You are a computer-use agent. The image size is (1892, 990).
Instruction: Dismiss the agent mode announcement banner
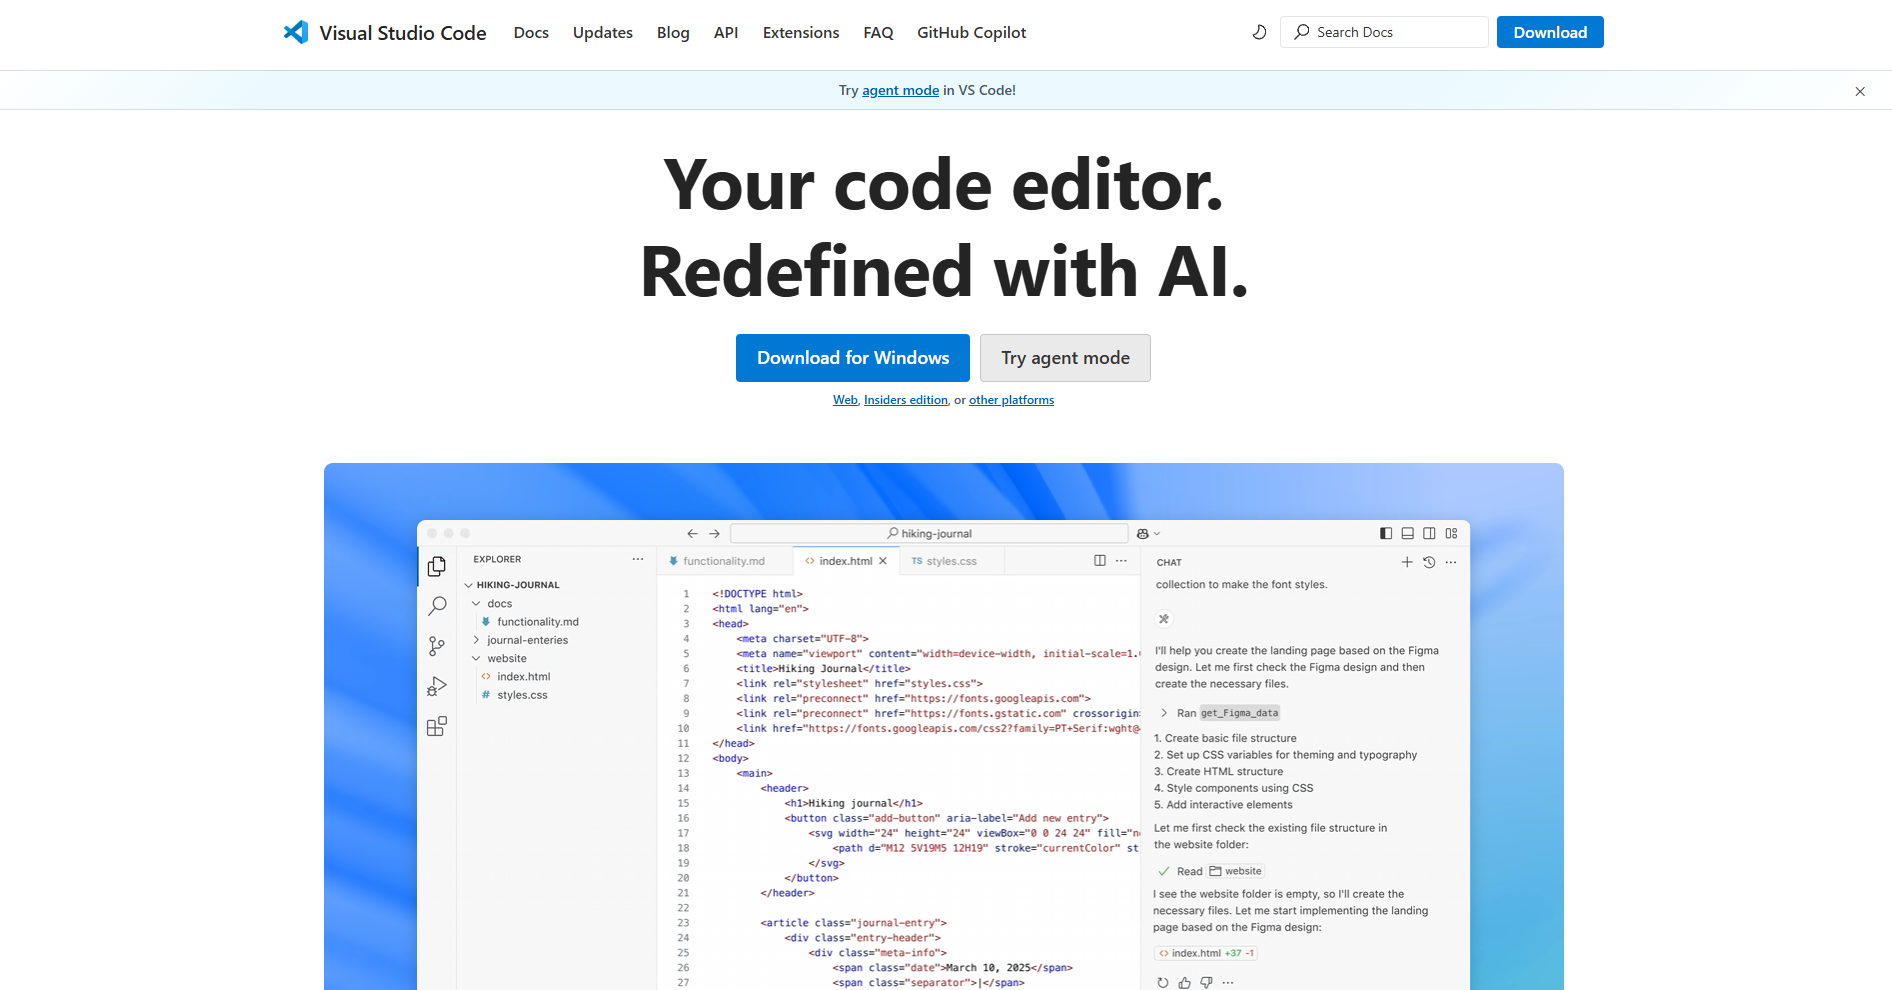1860,91
